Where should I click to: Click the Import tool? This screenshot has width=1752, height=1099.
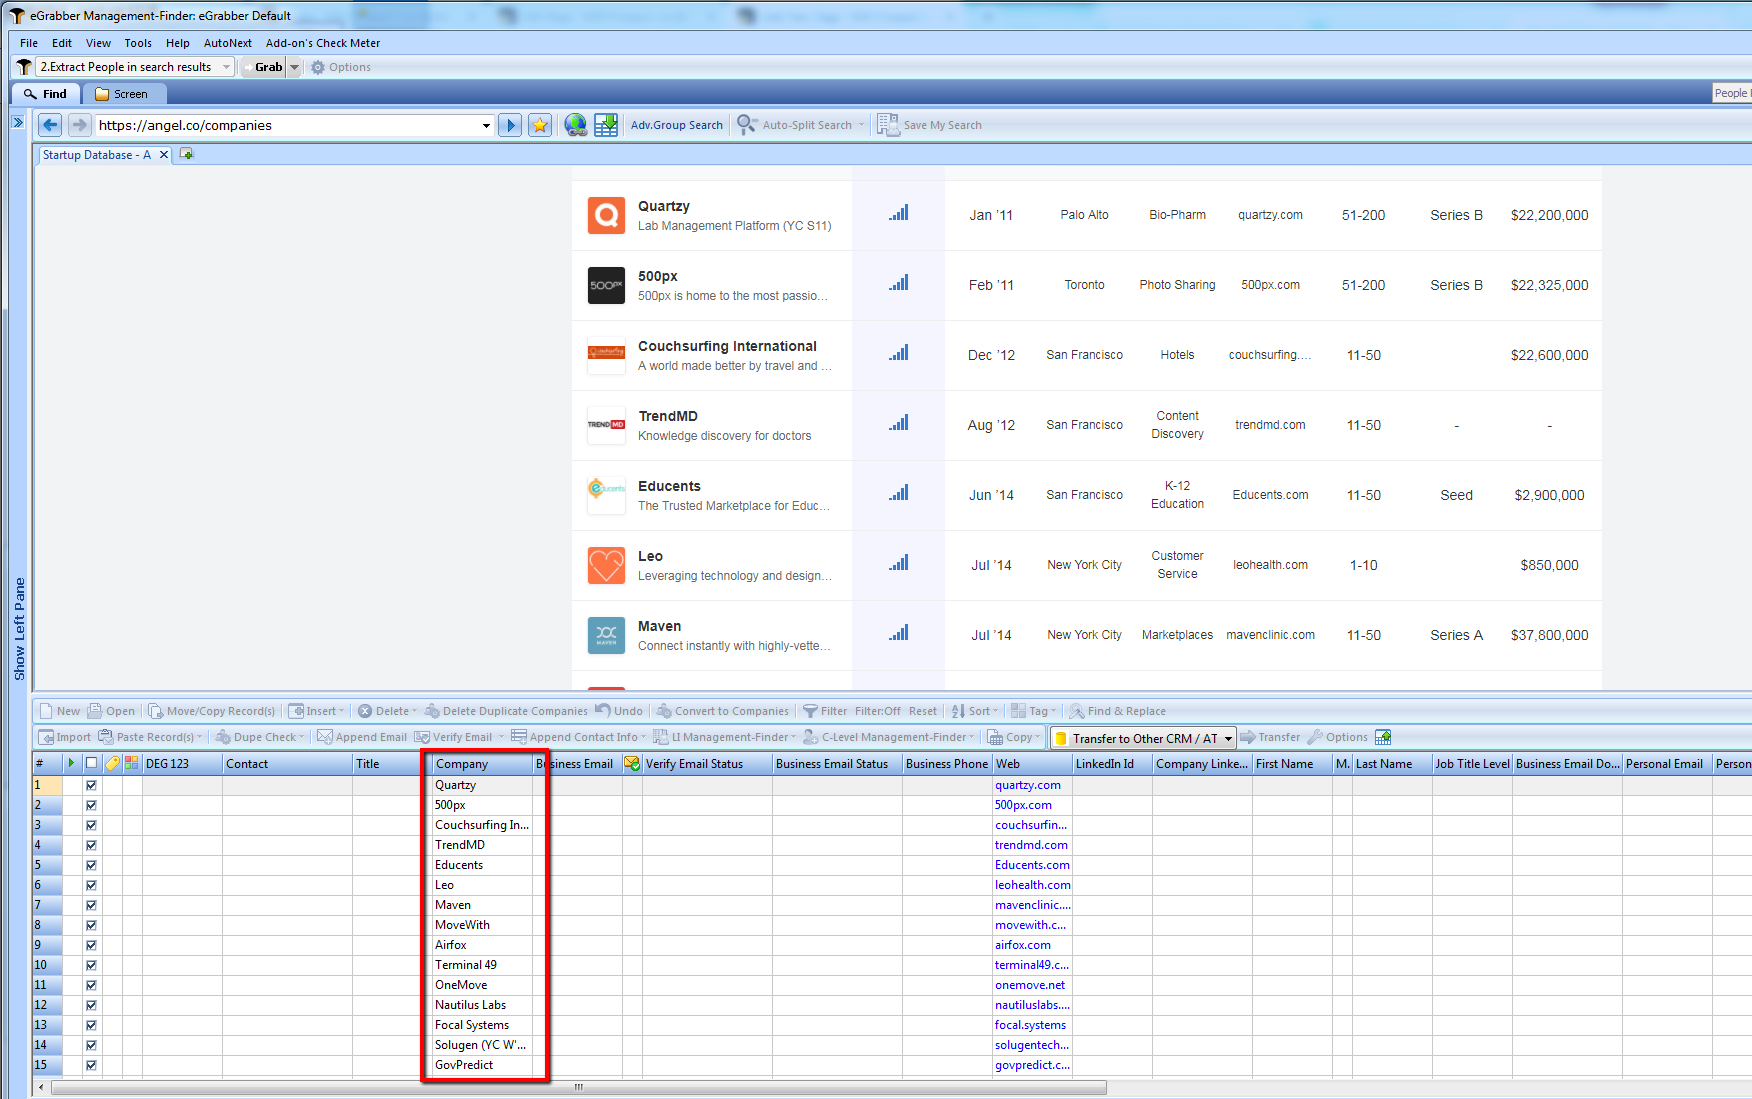pyautogui.click(x=65, y=737)
